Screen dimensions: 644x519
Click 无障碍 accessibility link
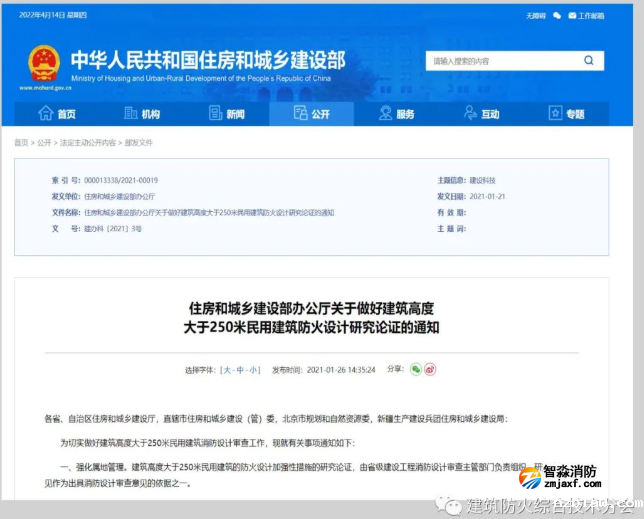pos(536,16)
